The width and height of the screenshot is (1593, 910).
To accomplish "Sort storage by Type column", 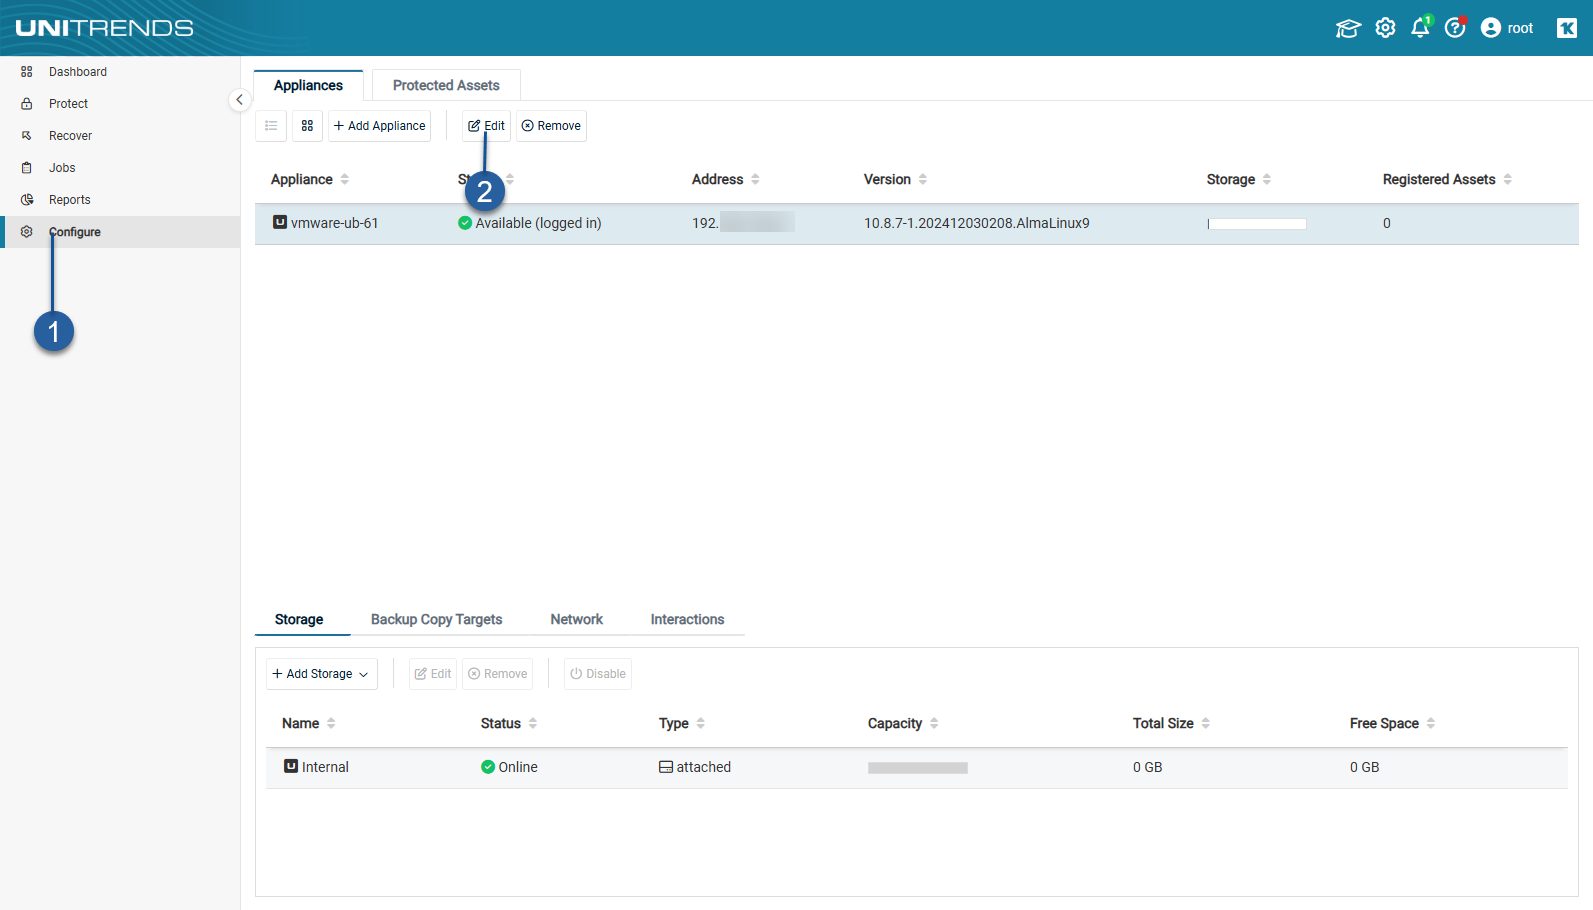I will [682, 723].
